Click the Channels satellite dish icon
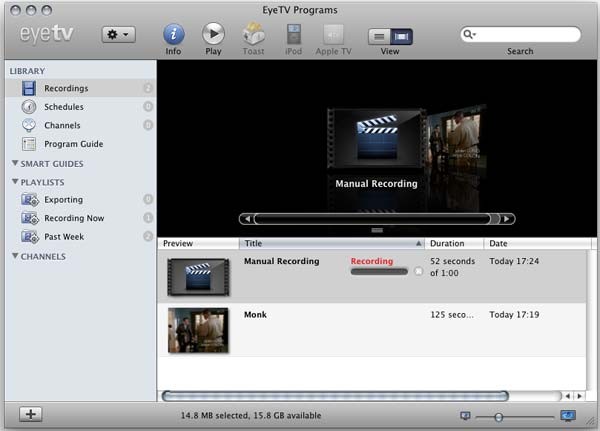 tap(29, 125)
